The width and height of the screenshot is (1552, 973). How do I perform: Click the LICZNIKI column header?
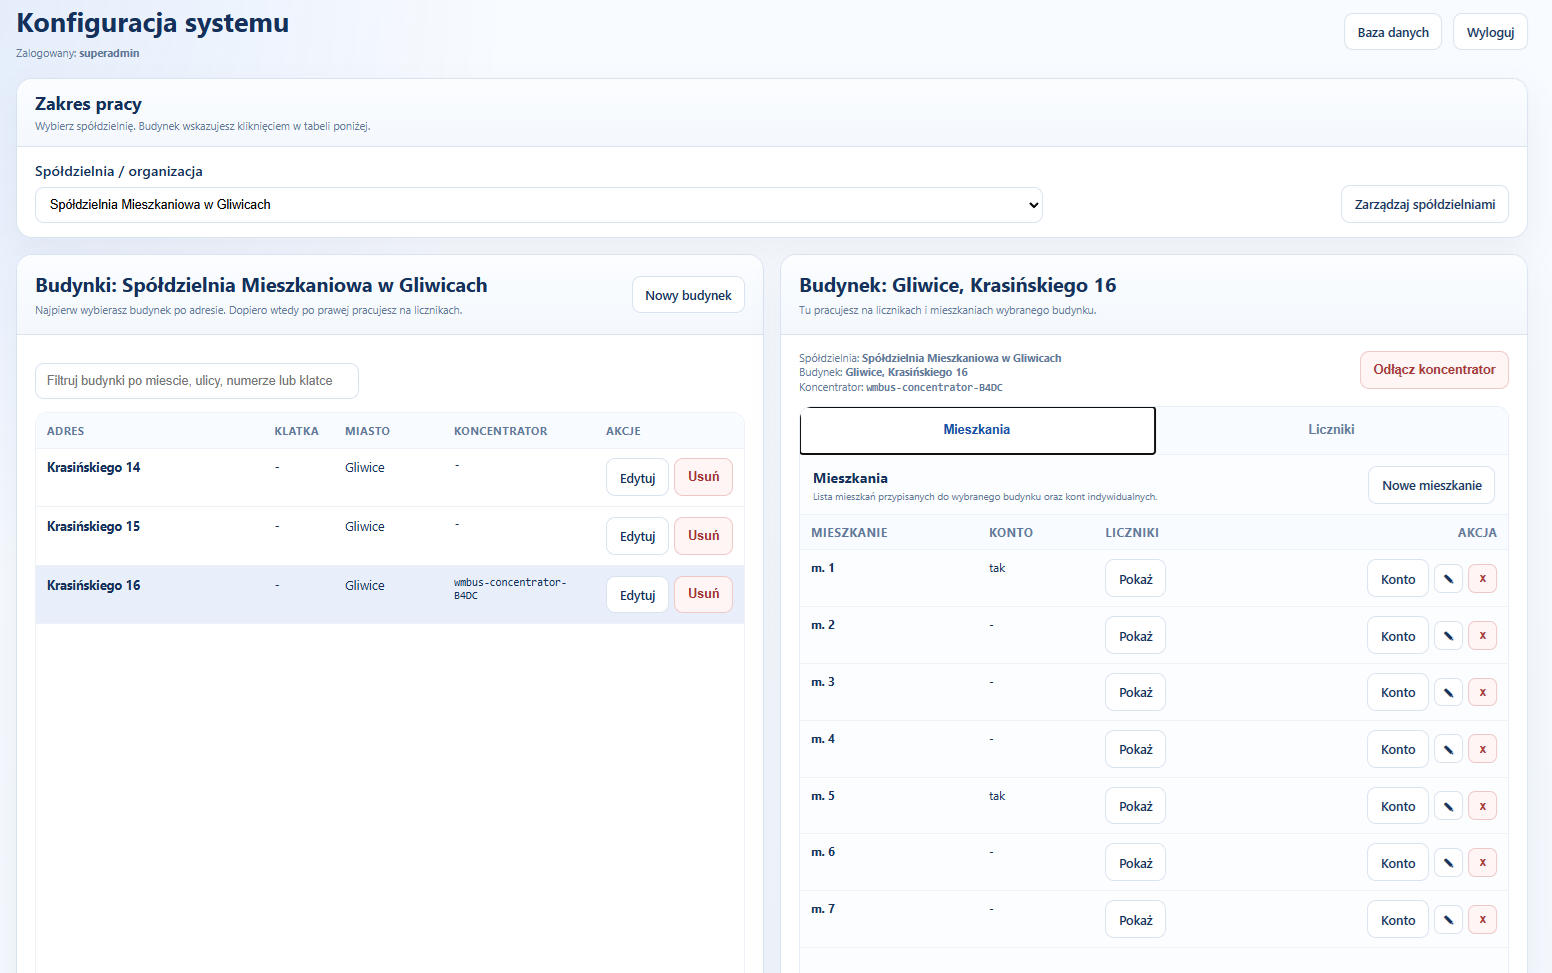[x=1132, y=533]
